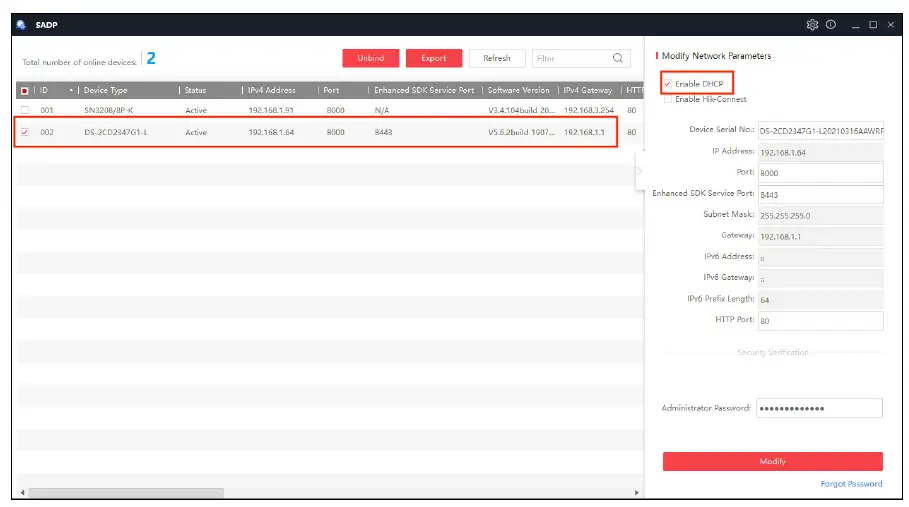Click the IPv4 Address column header
The height and width of the screenshot is (507, 909).
(271, 90)
